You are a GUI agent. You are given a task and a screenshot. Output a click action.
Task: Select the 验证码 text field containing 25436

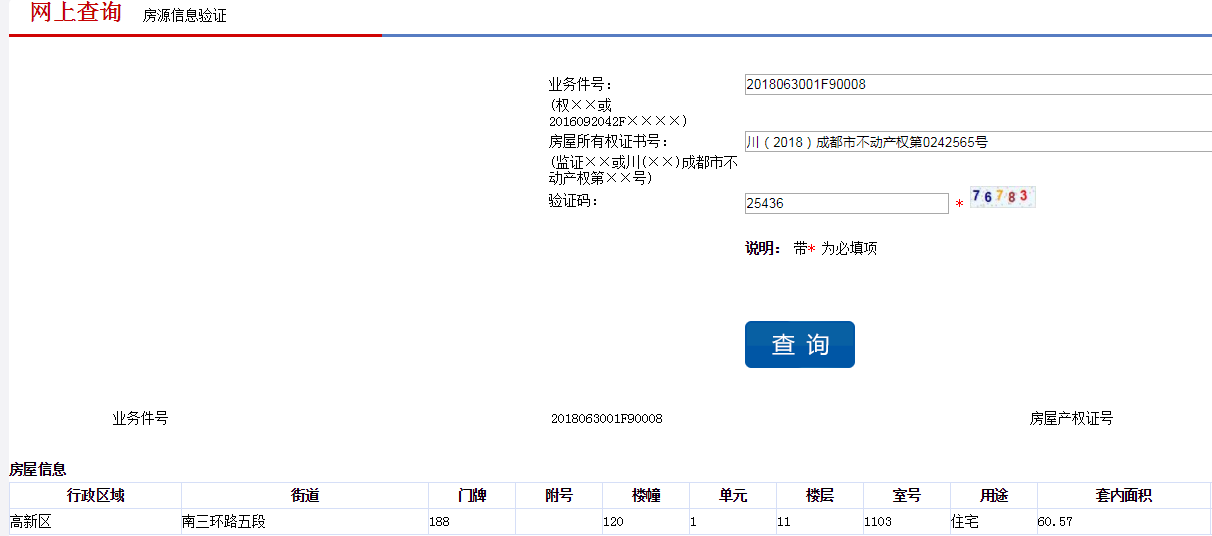tap(846, 203)
